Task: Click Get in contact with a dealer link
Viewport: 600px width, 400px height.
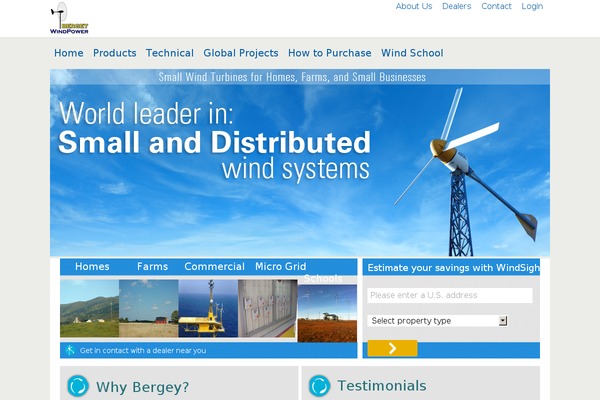Action: [x=143, y=350]
